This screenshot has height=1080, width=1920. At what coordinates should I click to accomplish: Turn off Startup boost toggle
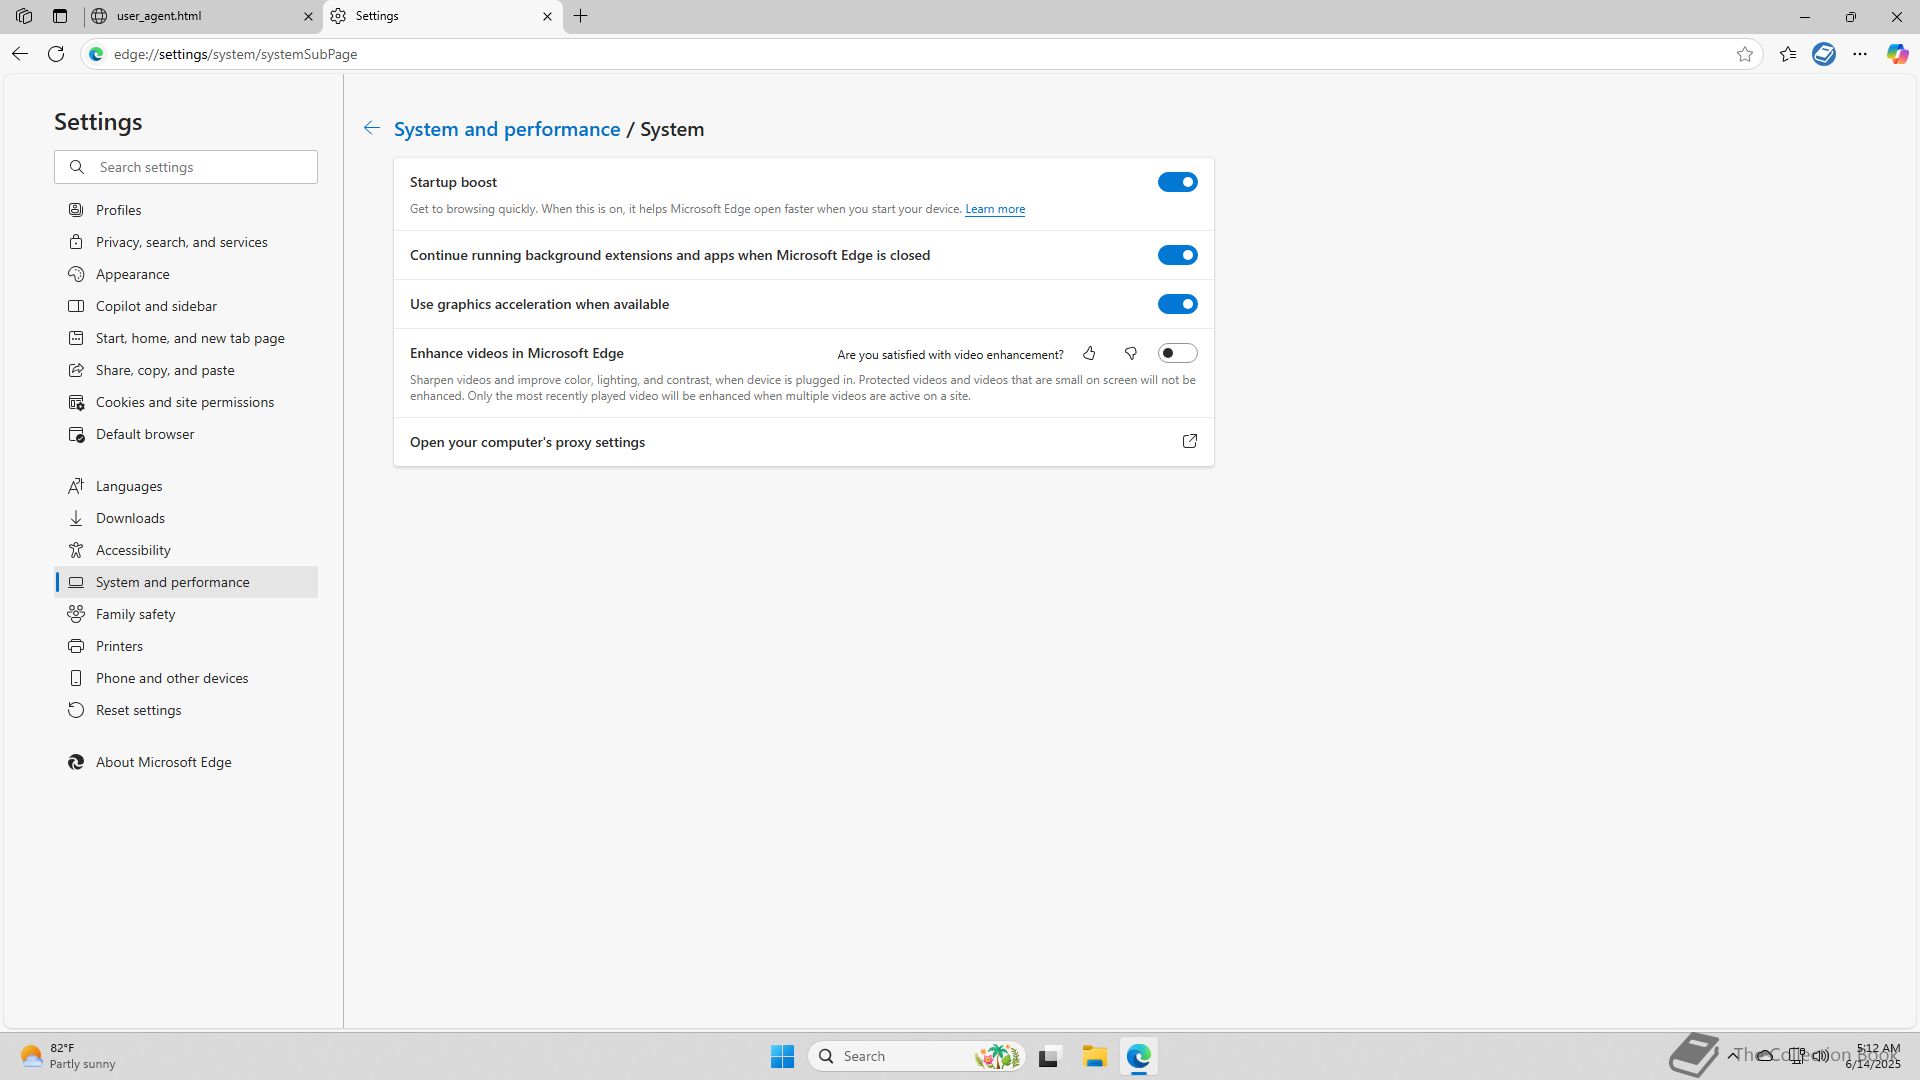point(1177,182)
